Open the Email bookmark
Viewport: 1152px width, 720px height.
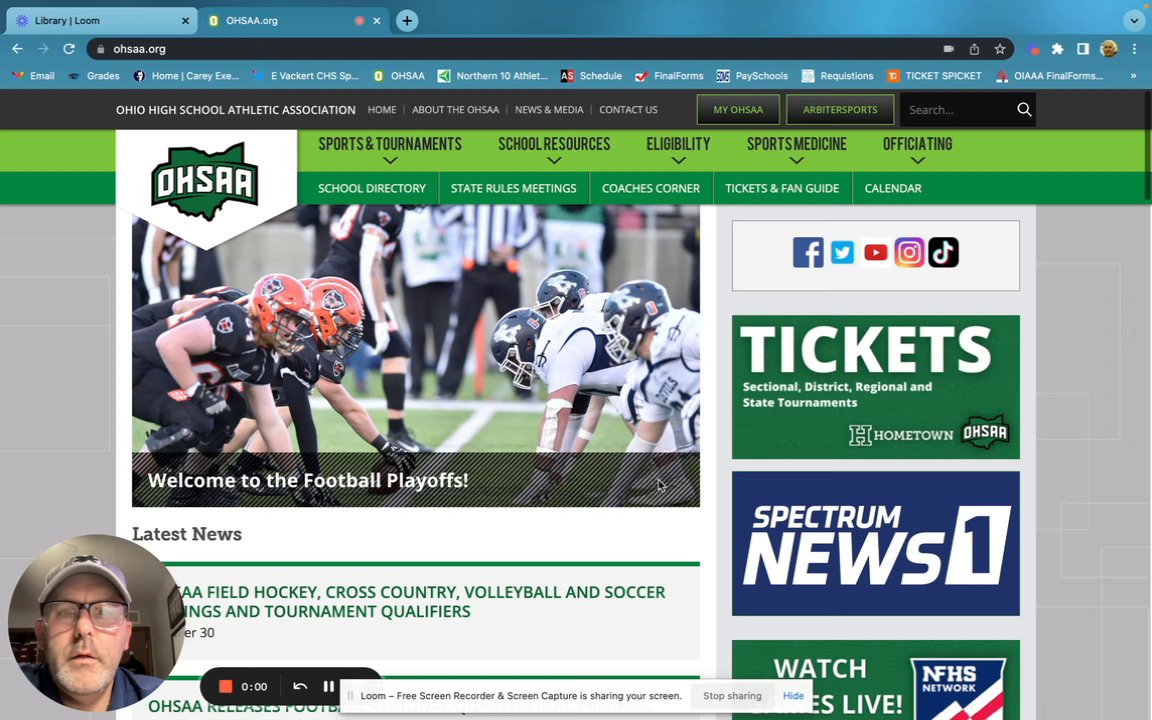tap(34, 76)
